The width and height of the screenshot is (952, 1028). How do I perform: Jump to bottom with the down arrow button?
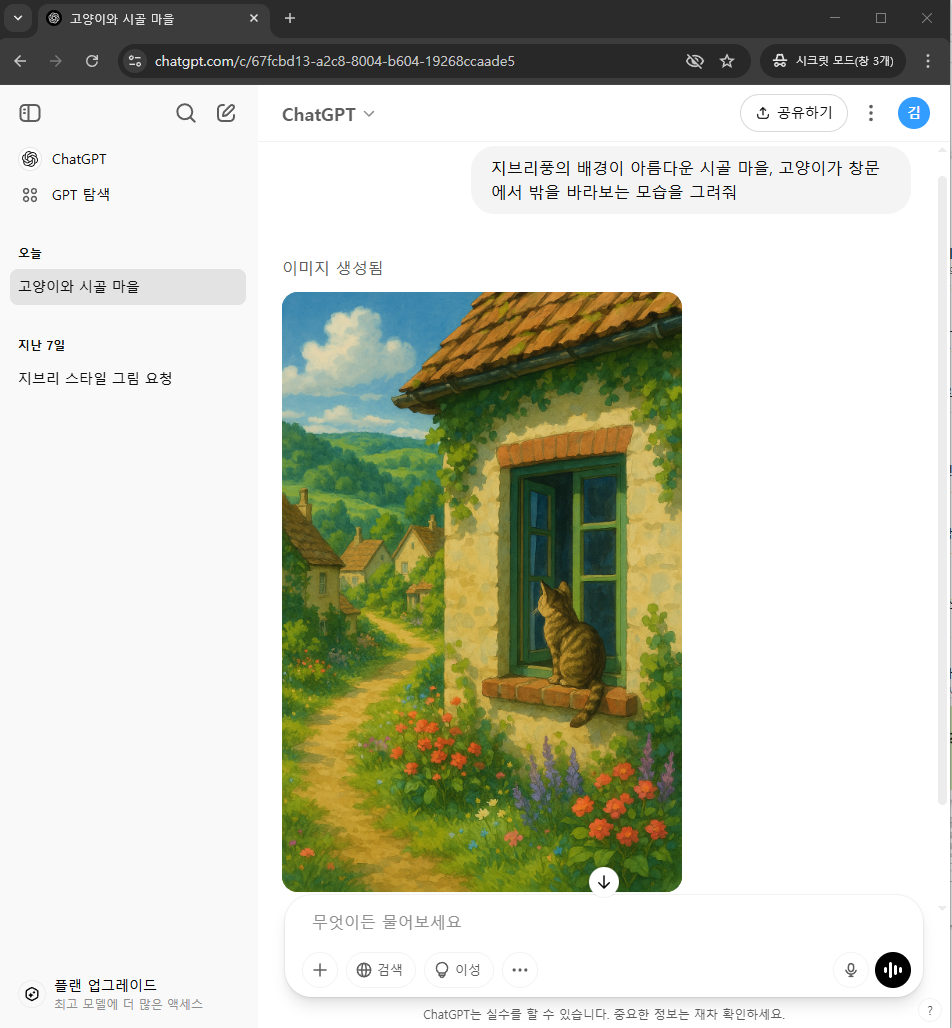(x=604, y=882)
